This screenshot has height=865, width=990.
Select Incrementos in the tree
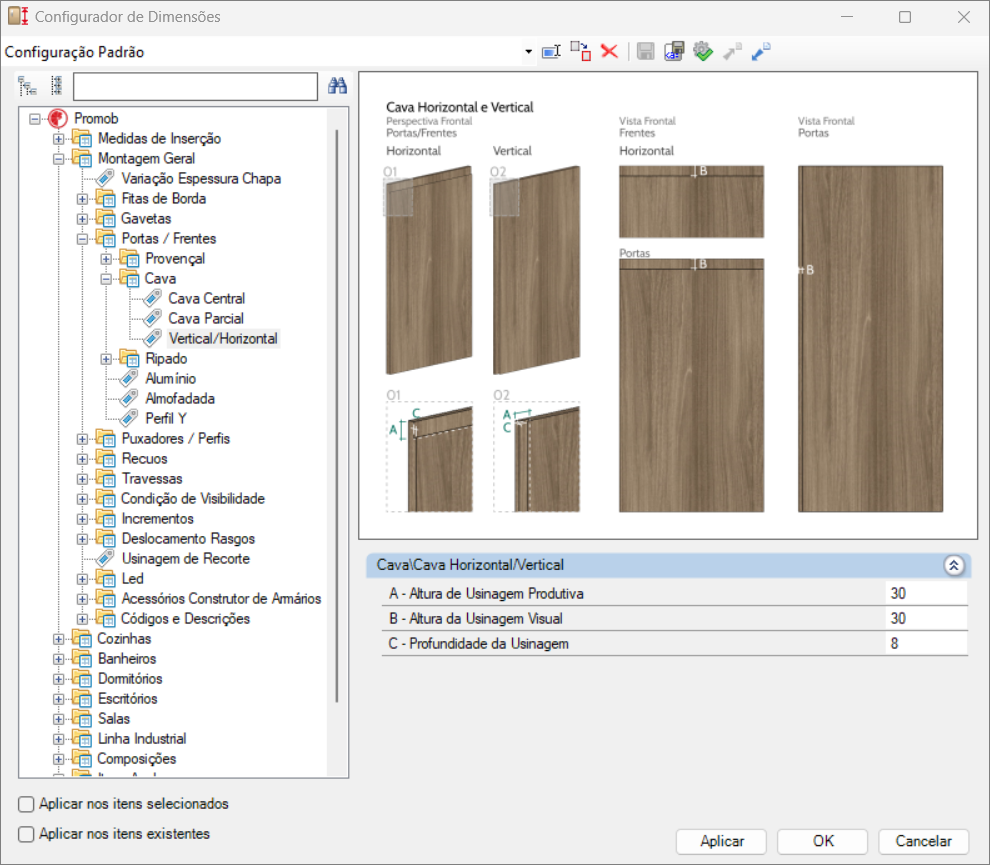click(x=157, y=518)
